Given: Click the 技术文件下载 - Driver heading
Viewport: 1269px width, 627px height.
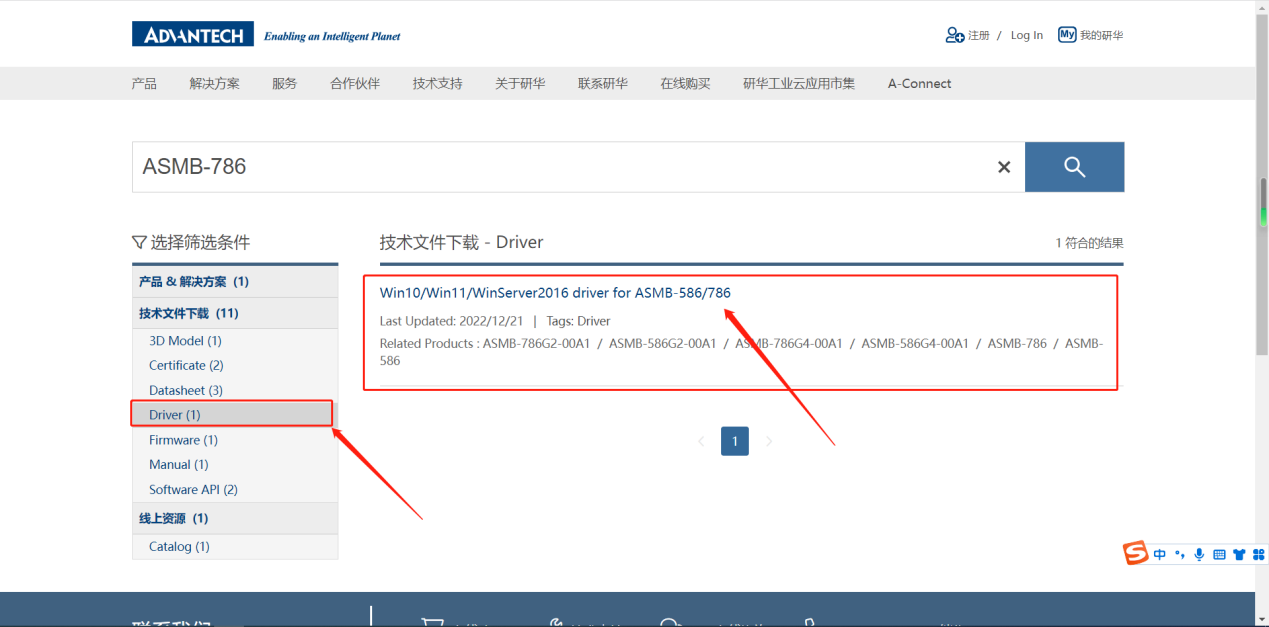Looking at the screenshot, I should (x=461, y=242).
